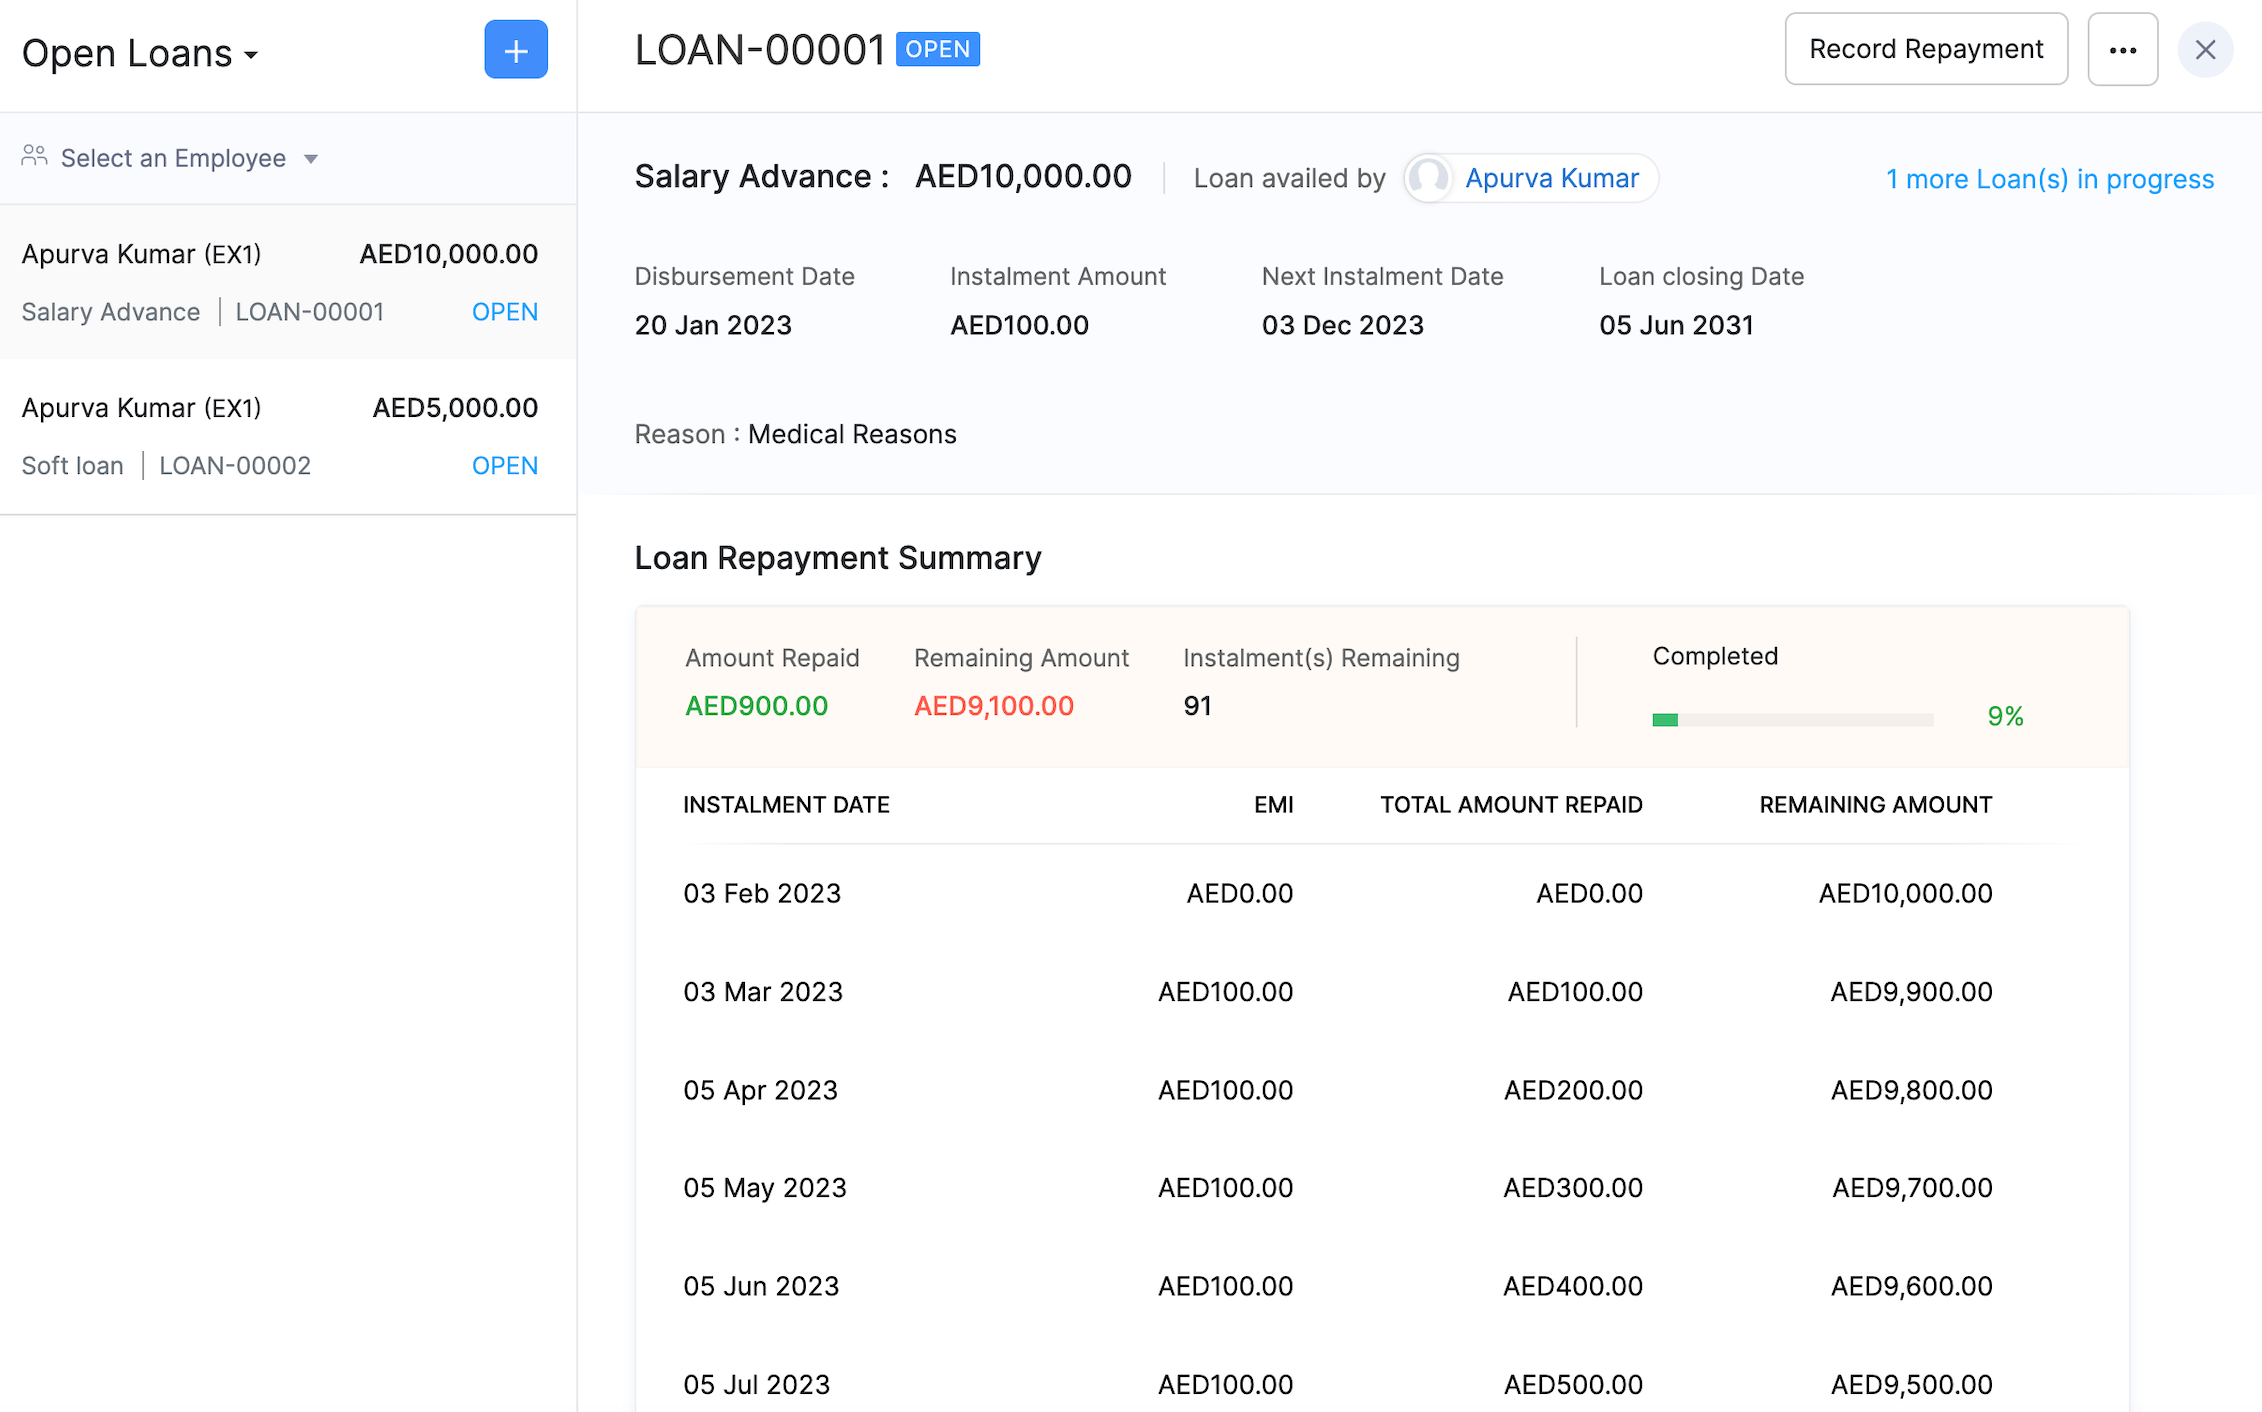
Task: Close the LOAN-00001 detail view
Action: tap(2204, 49)
